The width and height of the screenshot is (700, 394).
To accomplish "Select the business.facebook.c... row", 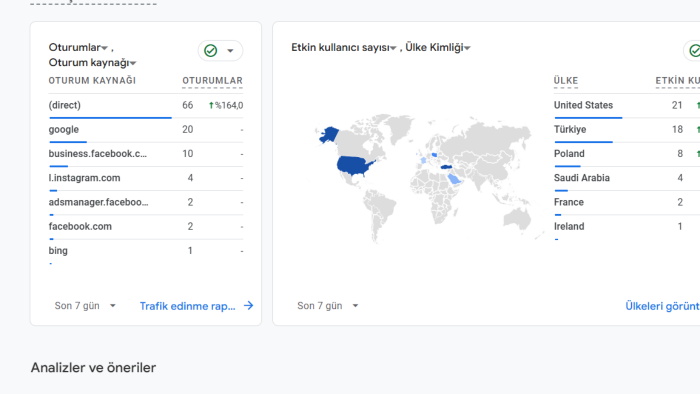I will pyautogui.click(x=146, y=153).
